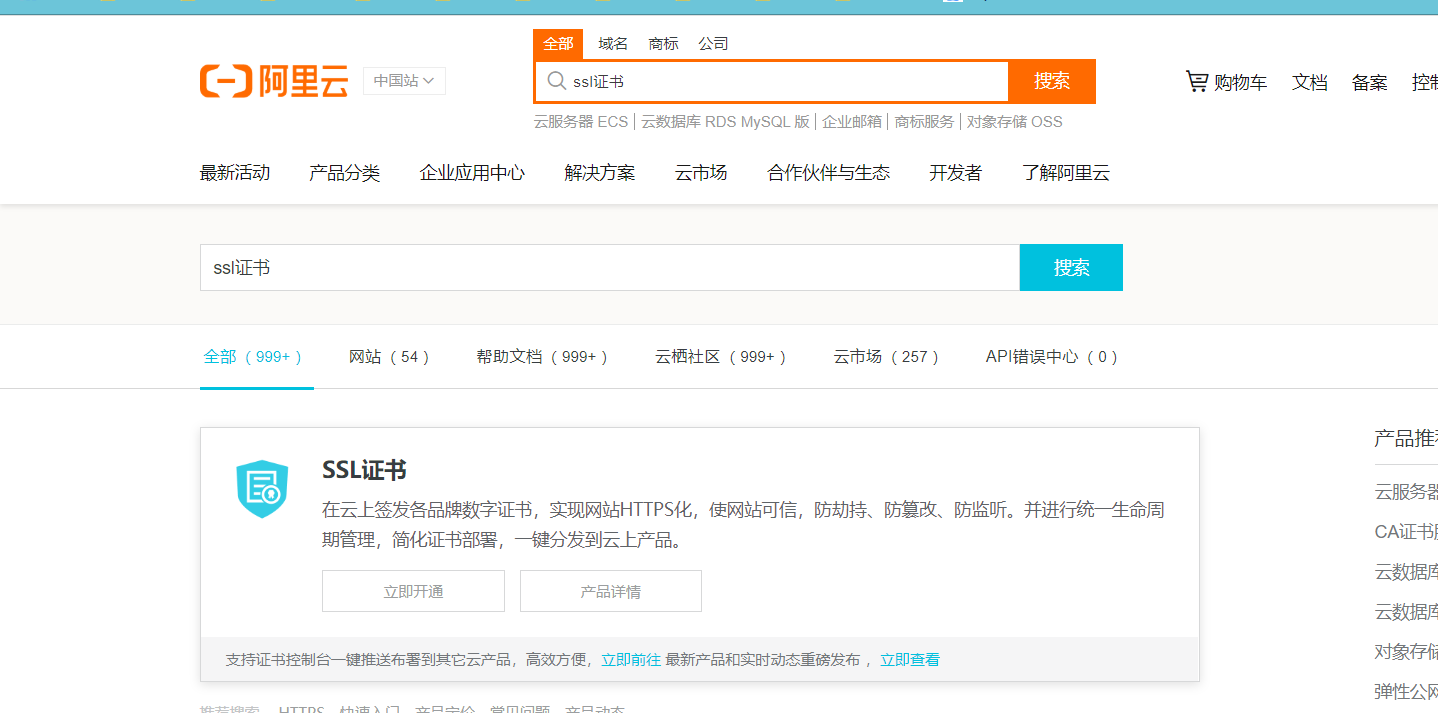Viewport: 1438px width, 713px height.
Task: Click the SSL证书 result title
Action: point(364,470)
